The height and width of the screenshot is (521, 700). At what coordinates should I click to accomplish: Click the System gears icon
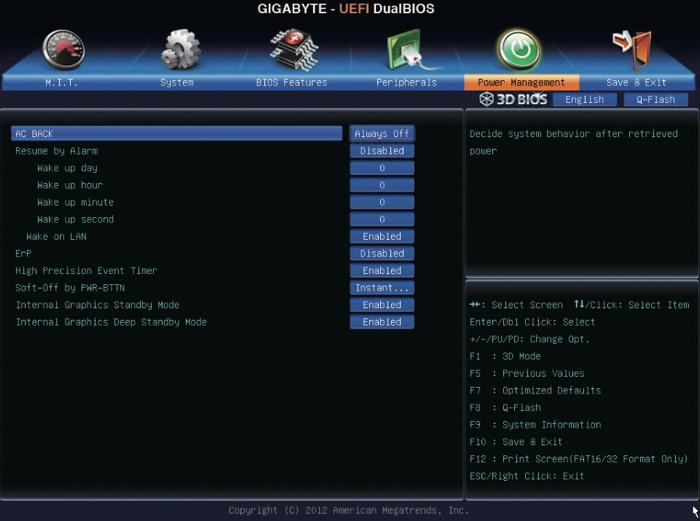pyautogui.click(x=180, y=48)
